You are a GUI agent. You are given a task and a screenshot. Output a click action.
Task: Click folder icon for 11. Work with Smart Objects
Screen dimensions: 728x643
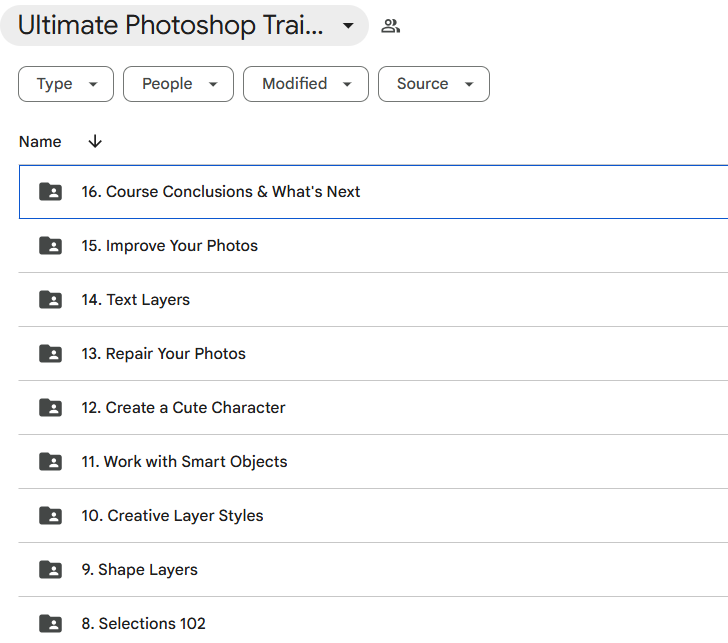coord(51,461)
